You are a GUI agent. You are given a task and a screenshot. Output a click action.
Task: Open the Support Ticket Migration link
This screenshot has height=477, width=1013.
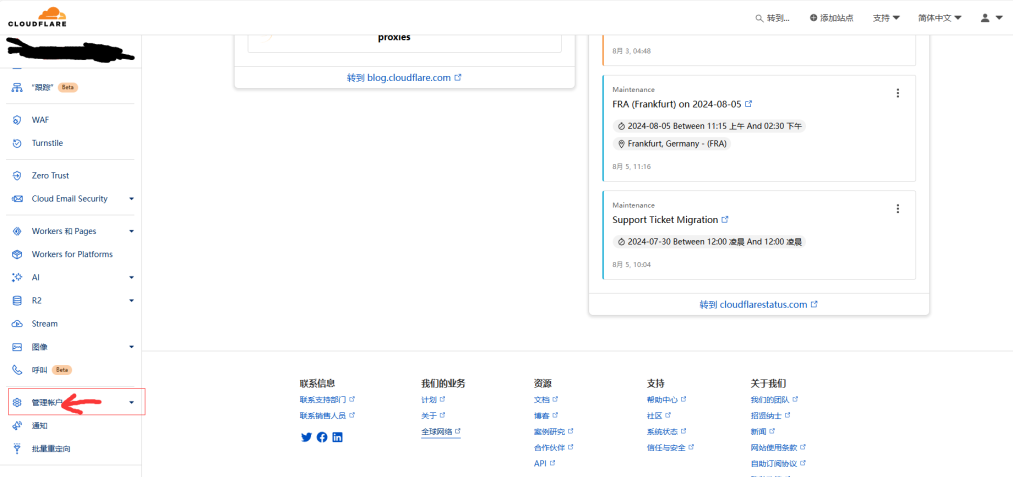(671, 220)
